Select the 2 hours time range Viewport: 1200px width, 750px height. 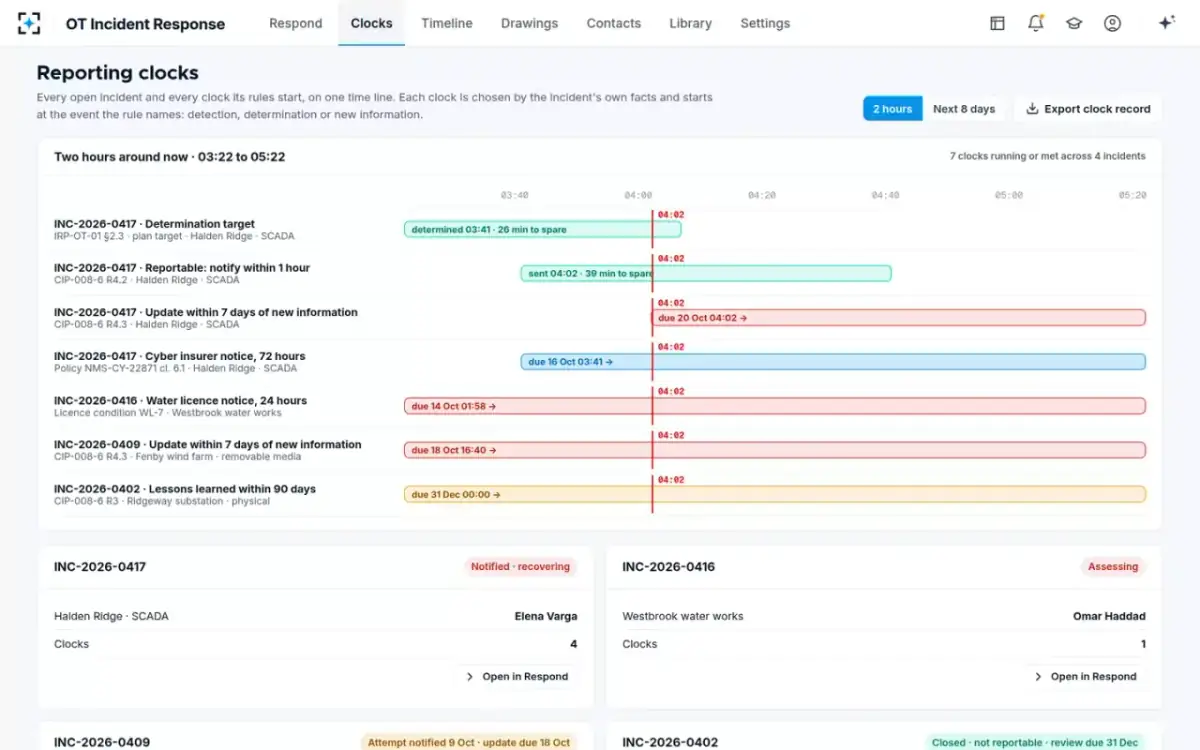click(x=892, y=109)
